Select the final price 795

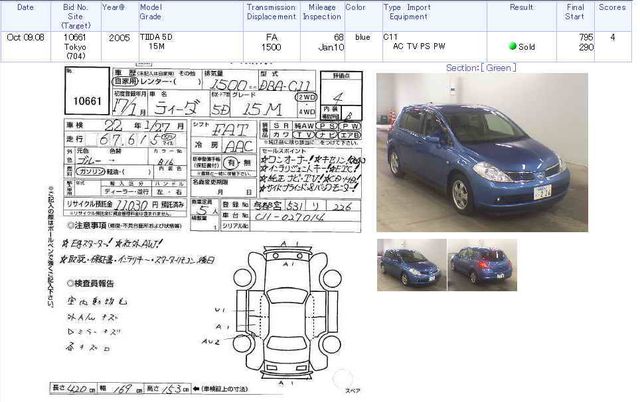tap(586, 37)
